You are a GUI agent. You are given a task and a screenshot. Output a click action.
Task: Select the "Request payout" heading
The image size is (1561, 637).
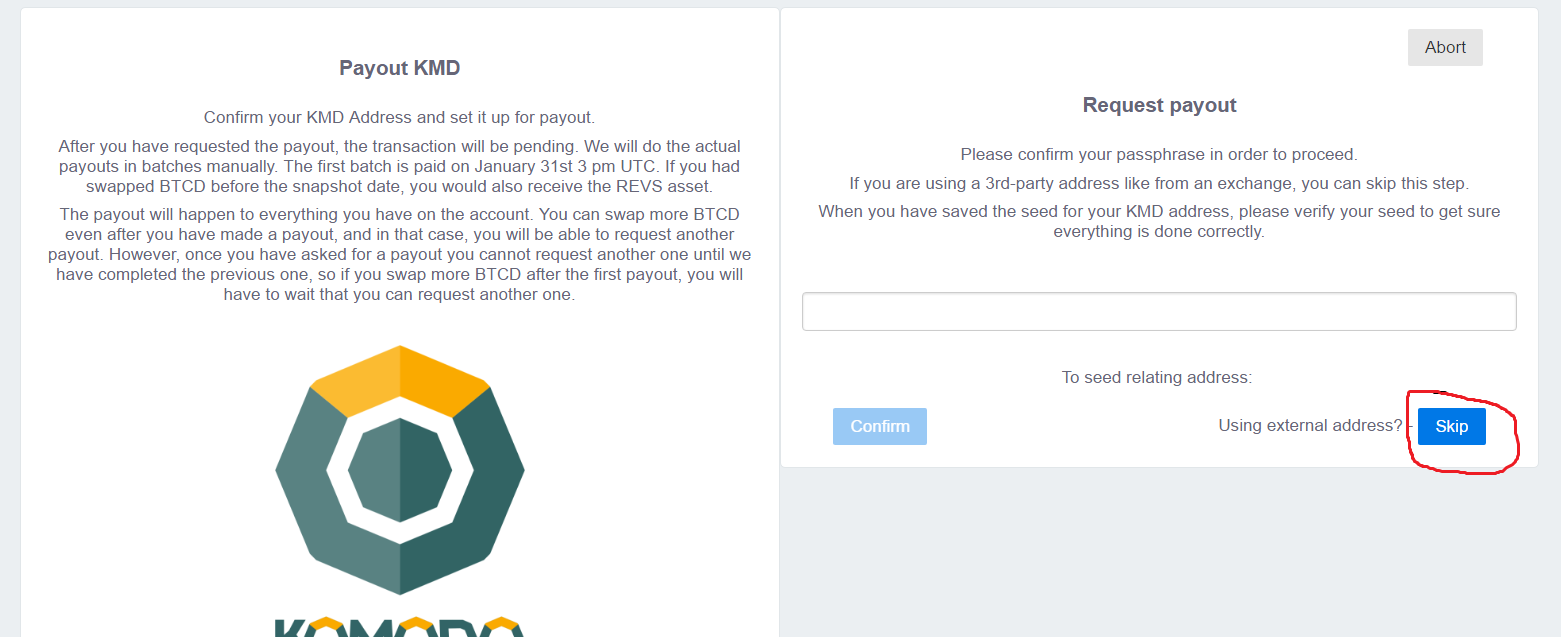[1160, 105]
